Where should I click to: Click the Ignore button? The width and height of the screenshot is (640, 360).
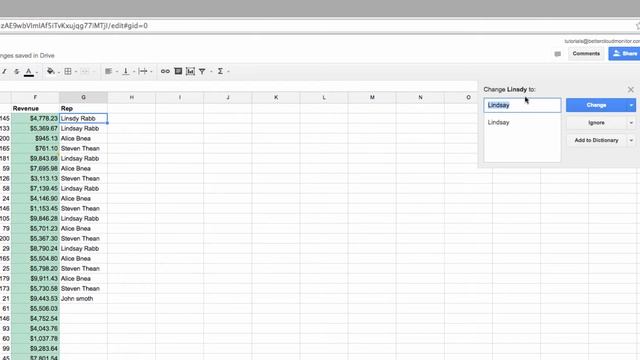(x=596, y=123)
